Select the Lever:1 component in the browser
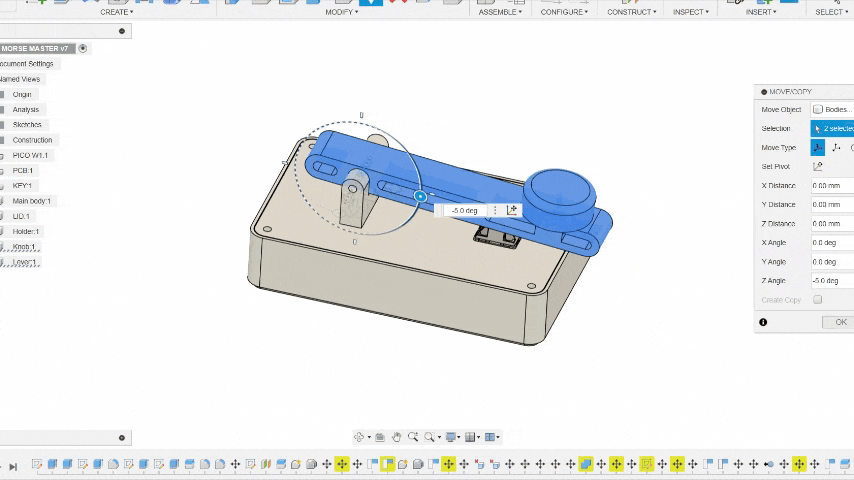Screen dimensions: 854x480 pos(24,262)
